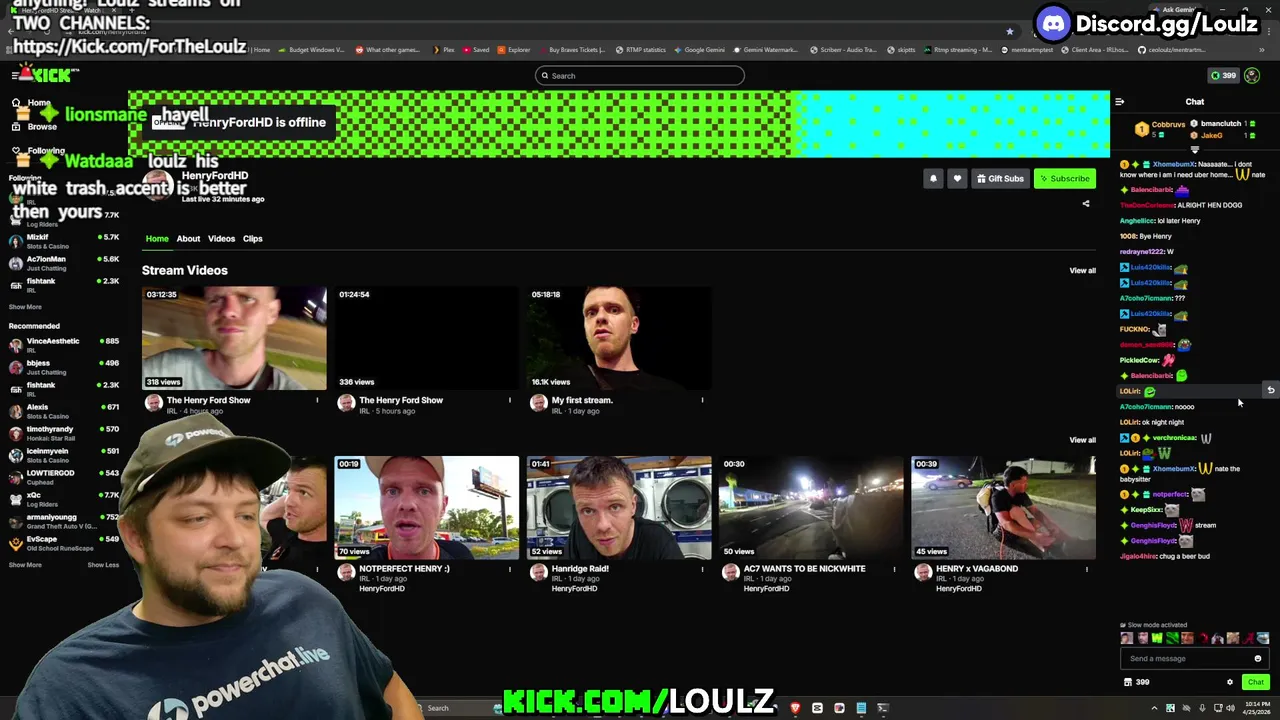This screenshot has width=1280, height=720.
Task: Open the Mizkif channel in sidebar
Action: coord(62,241)
